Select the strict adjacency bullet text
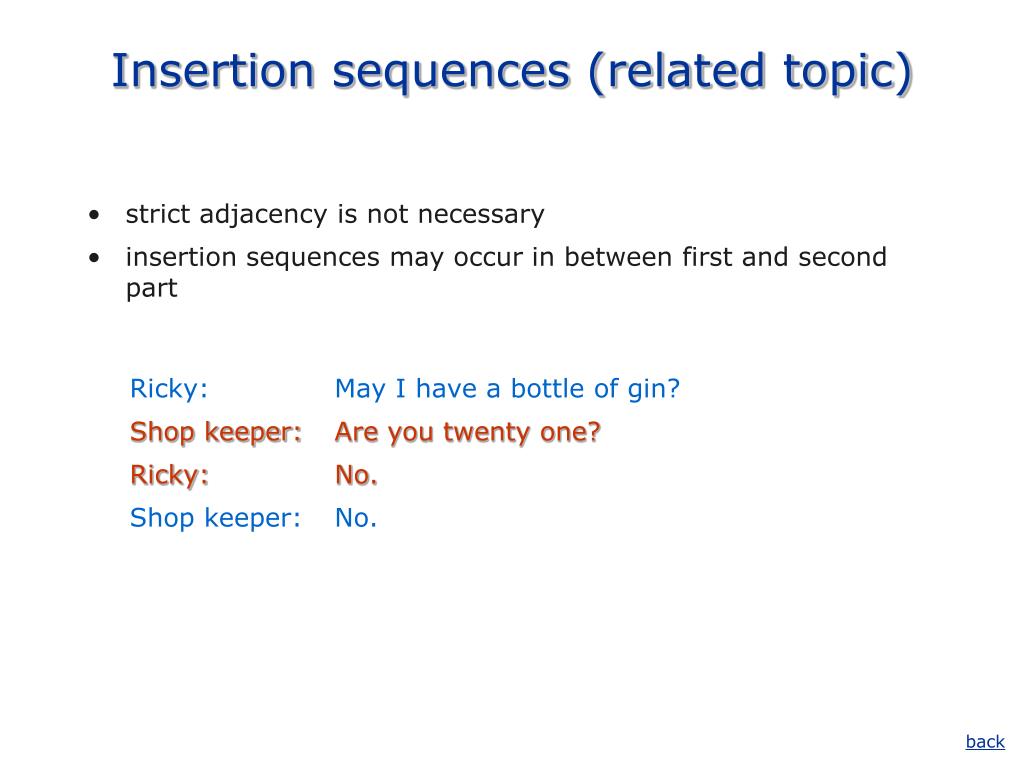Image resolution: width=1024 pixels, height=768 pixels. pos(335,214)
